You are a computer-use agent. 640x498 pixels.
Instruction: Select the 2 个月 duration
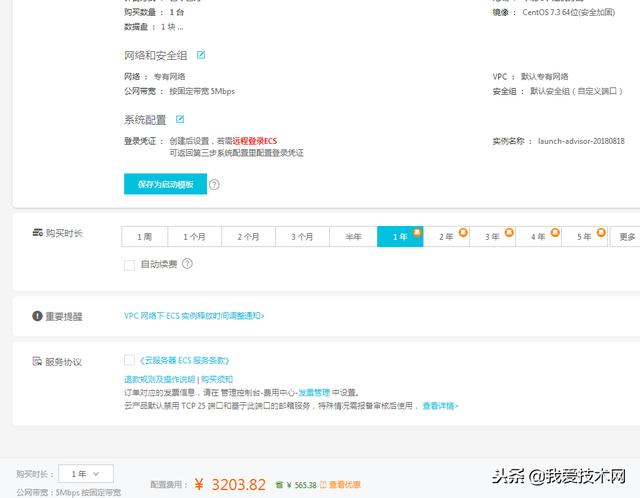coord(248,237)
